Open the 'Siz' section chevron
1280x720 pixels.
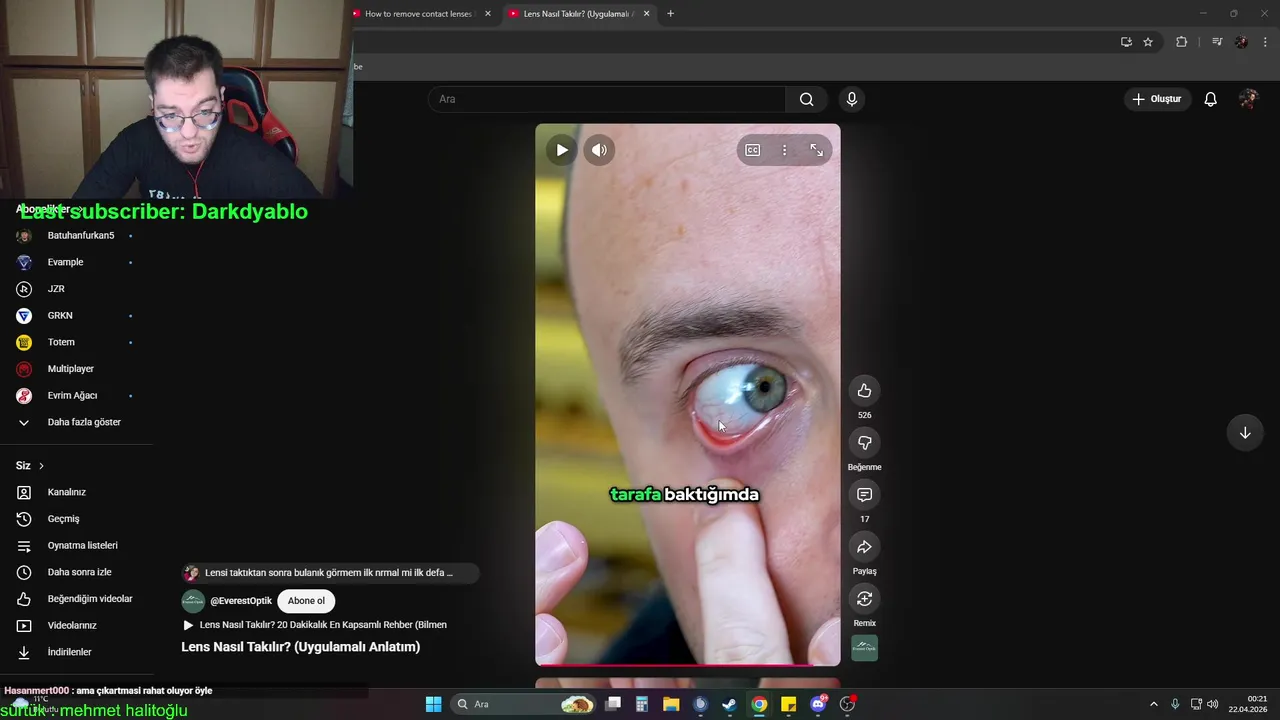[41, 466]
